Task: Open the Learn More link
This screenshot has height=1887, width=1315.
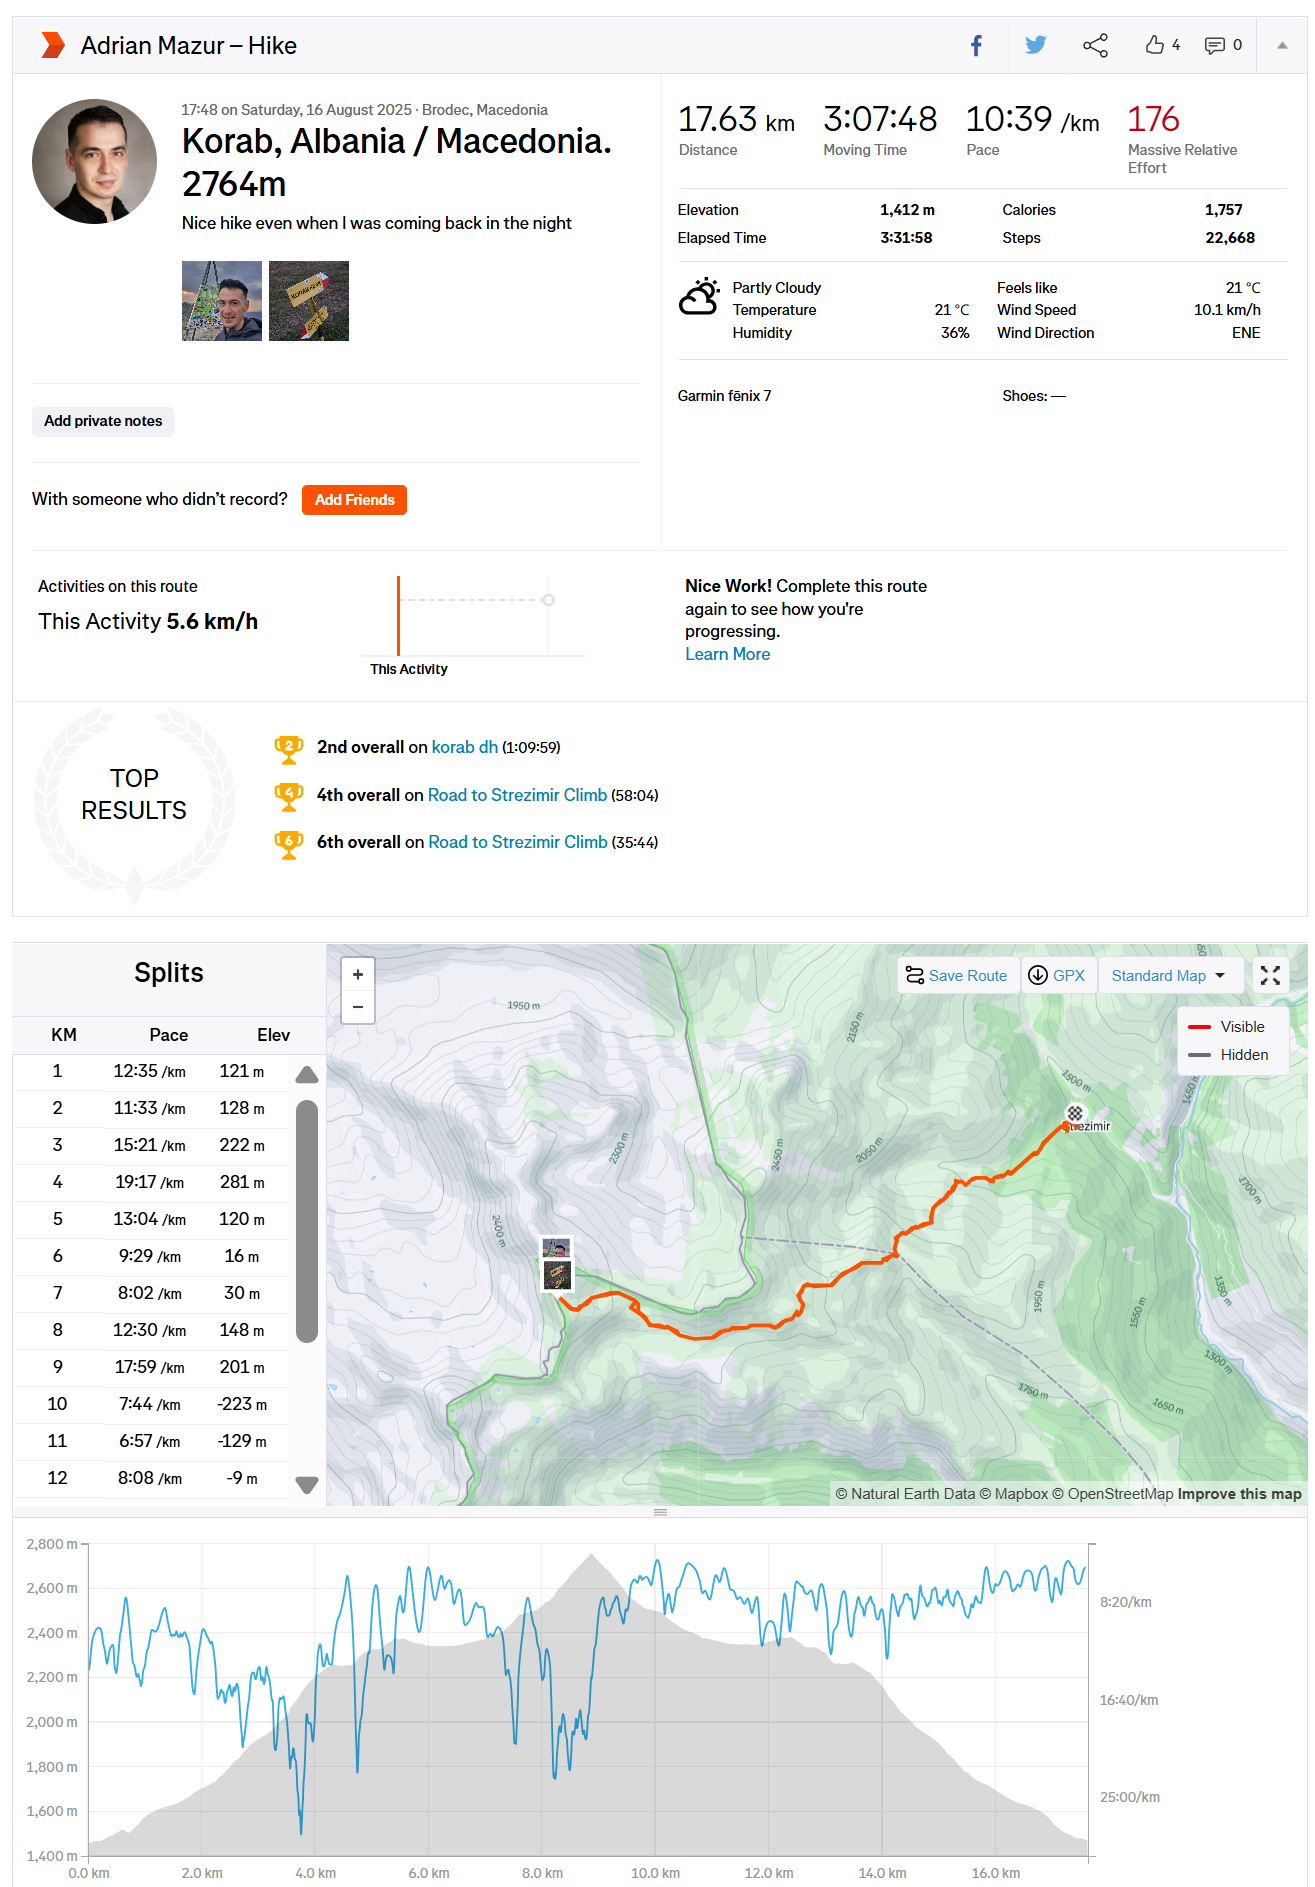Action: tap(727, 654)
